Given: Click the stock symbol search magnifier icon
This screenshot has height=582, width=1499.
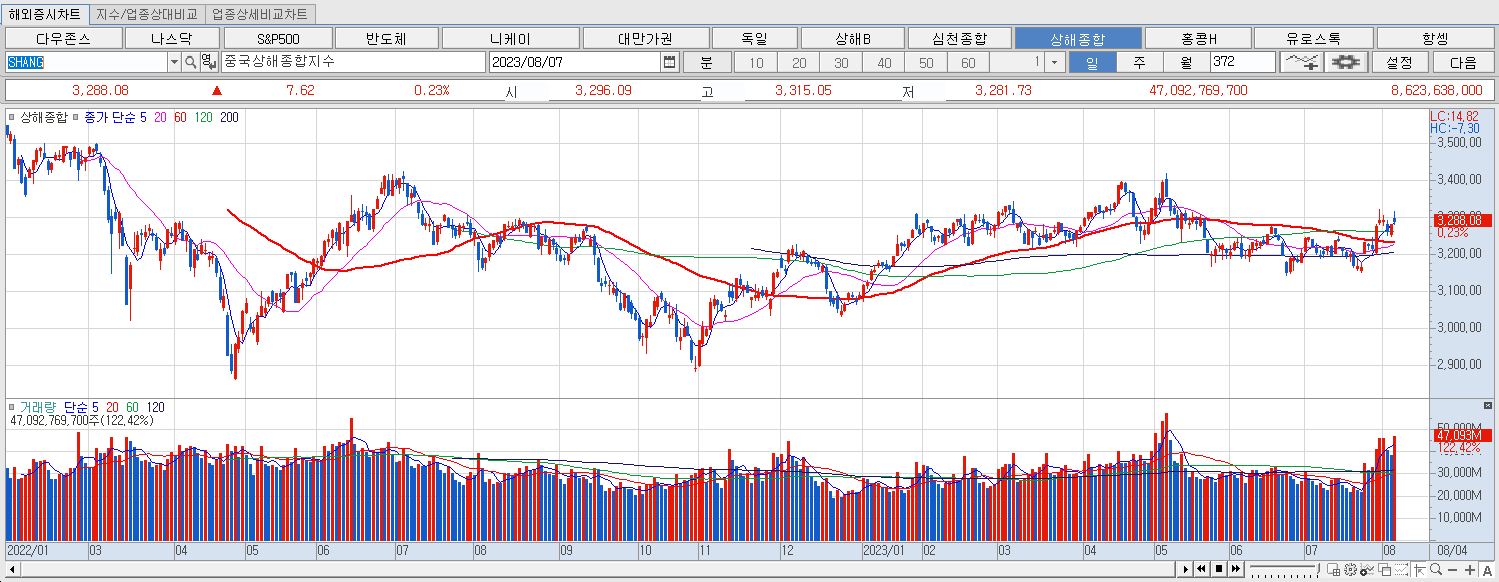Looking at the screenshot, I should [x=189, y=61].
